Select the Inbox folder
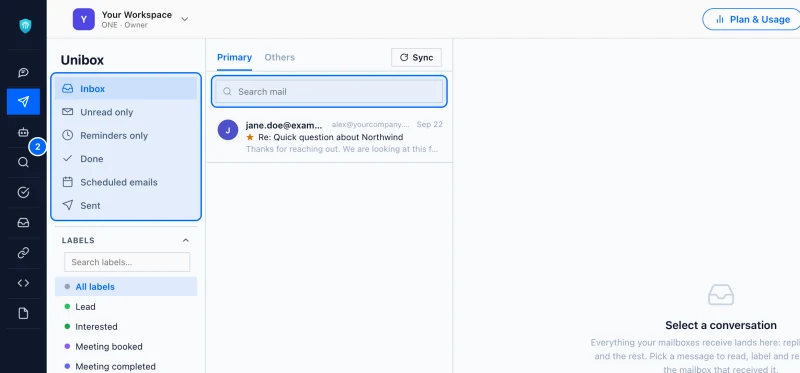Screen dimensions: 800x373 point(126,89)
